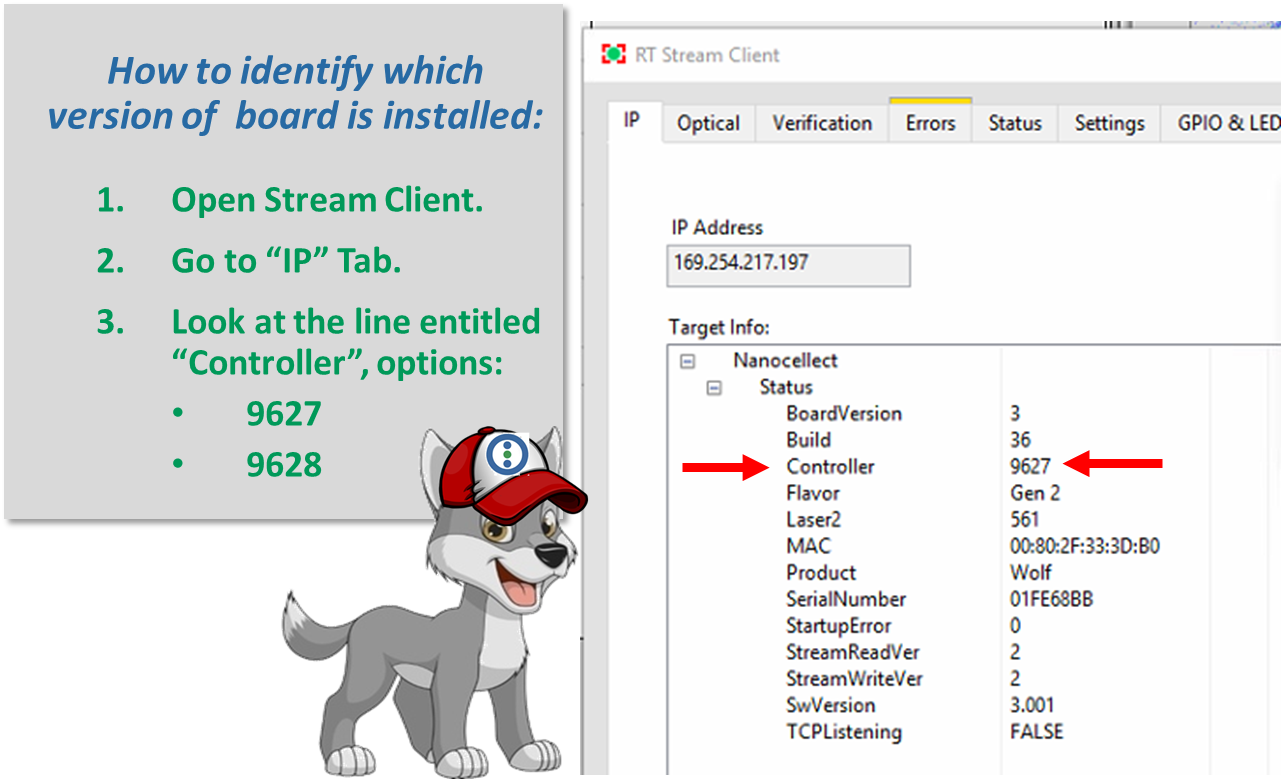This screenshot has width=1281, height=779.
Task: Click the red arrow left of Controller
Action: pos(724,467)
